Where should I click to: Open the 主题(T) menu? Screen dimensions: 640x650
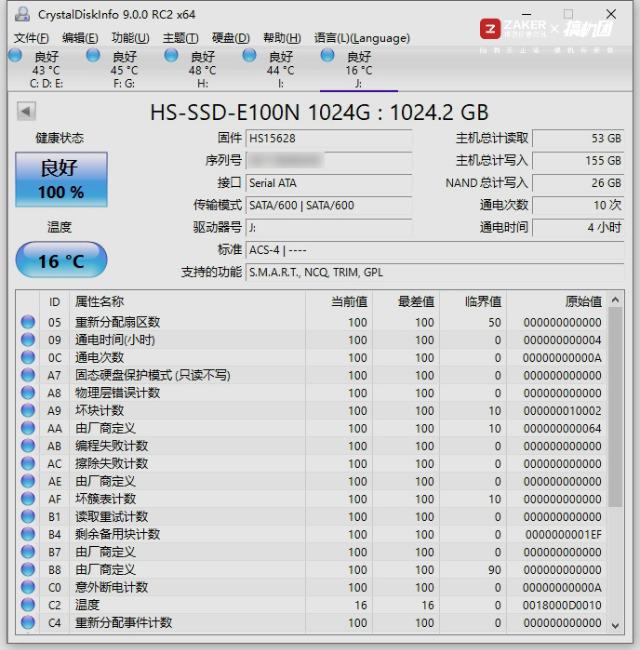pyautogui.click(x=180, y=38)
